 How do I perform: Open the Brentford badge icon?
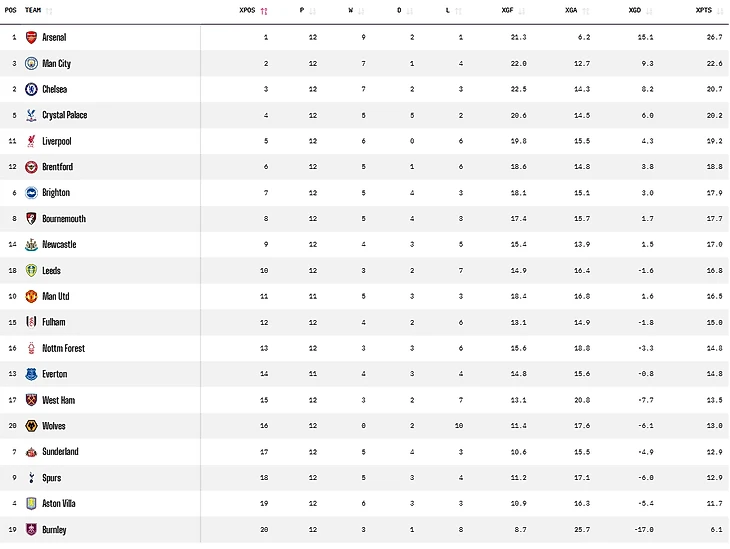[31, 167]
